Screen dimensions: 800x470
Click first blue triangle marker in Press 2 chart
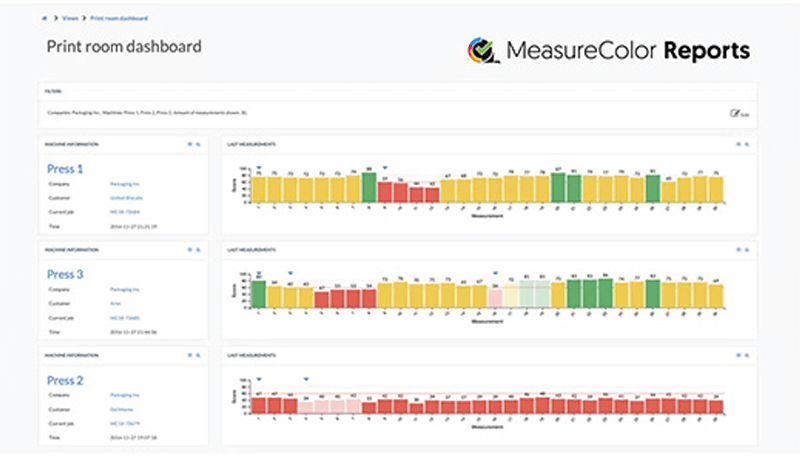[259, 379]
